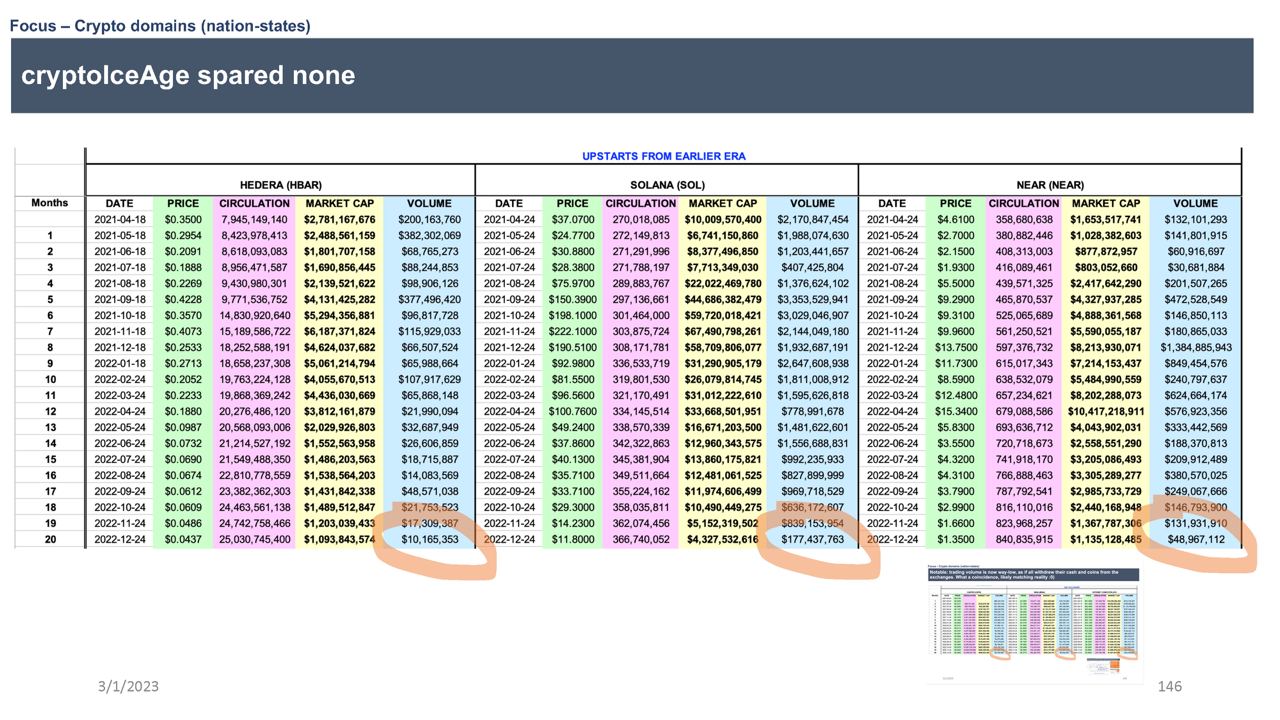The width and height of the screenshot is (1280, 720).
Task: Click the 'UPSTARTS FROM EARLIER ERA' table banner
Action: coord(663,156)
